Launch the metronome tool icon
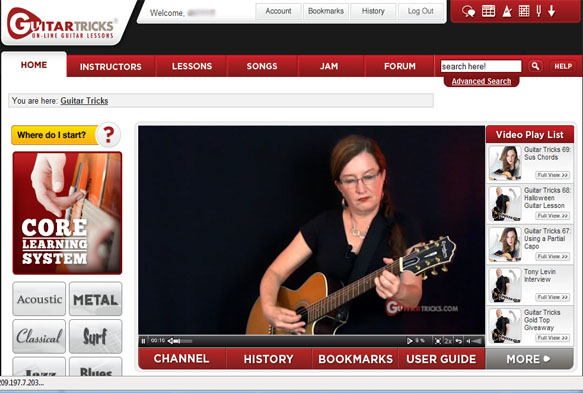Screen dimensions: 583x393 (507, 12)
